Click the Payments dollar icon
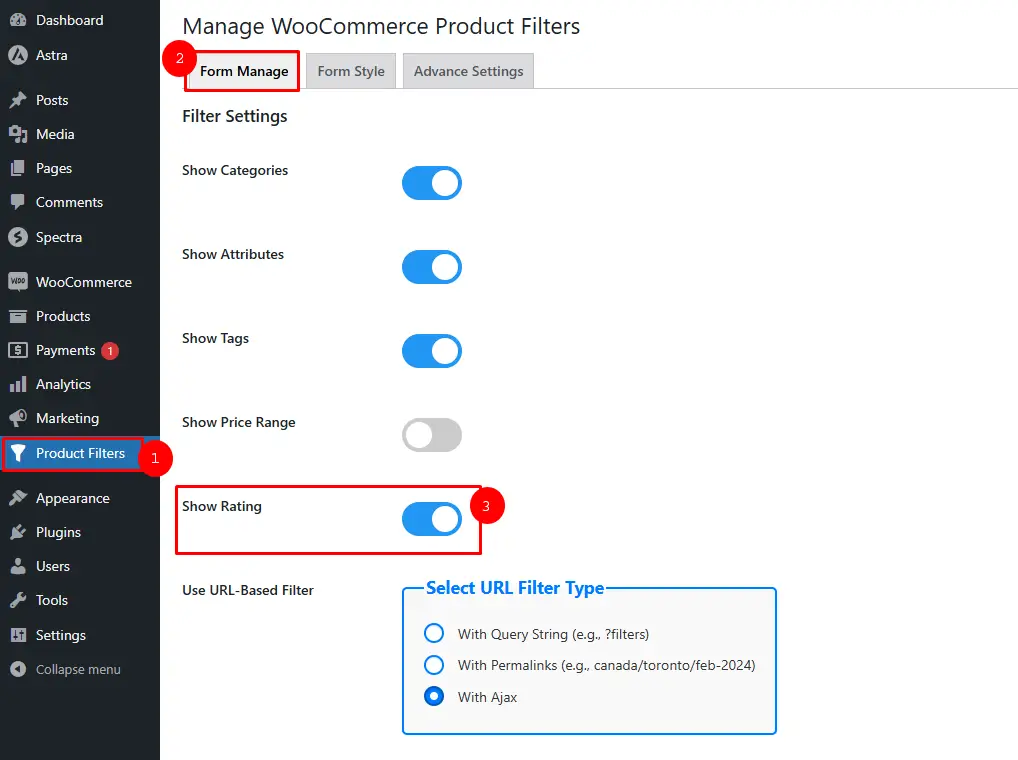Screen dimensions: 1018x760 pos(18,350)
